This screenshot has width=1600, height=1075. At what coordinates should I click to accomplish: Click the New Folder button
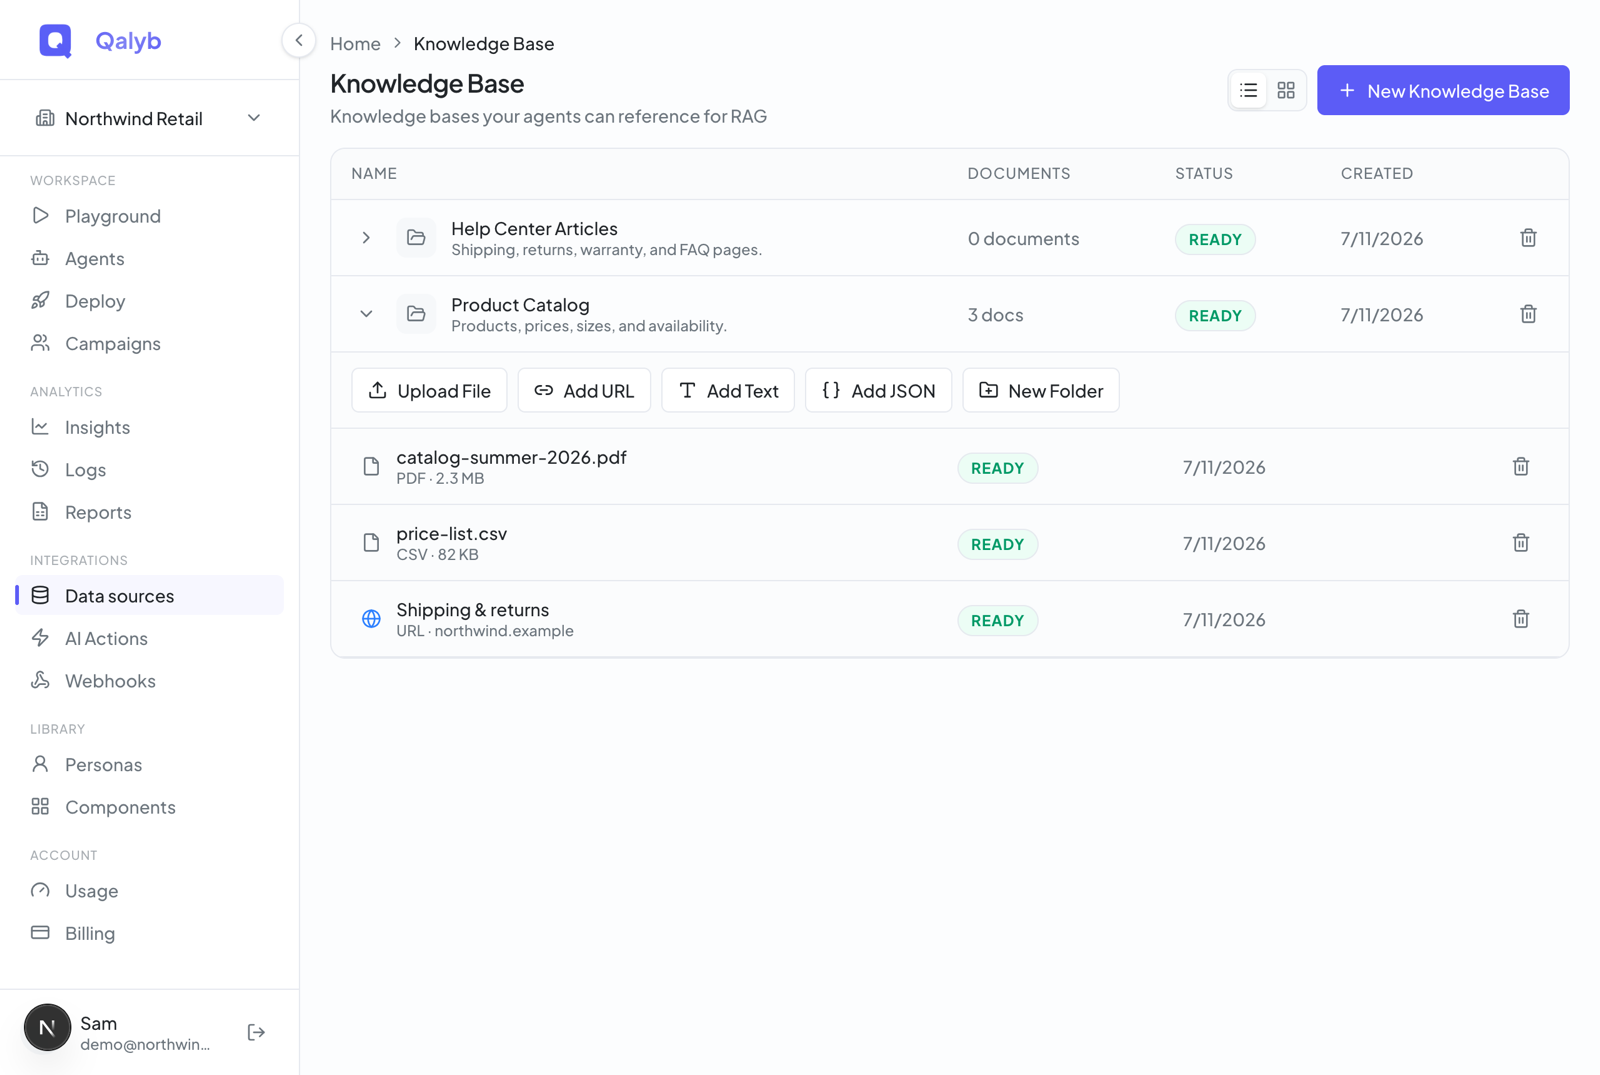tap(1041, 391)
